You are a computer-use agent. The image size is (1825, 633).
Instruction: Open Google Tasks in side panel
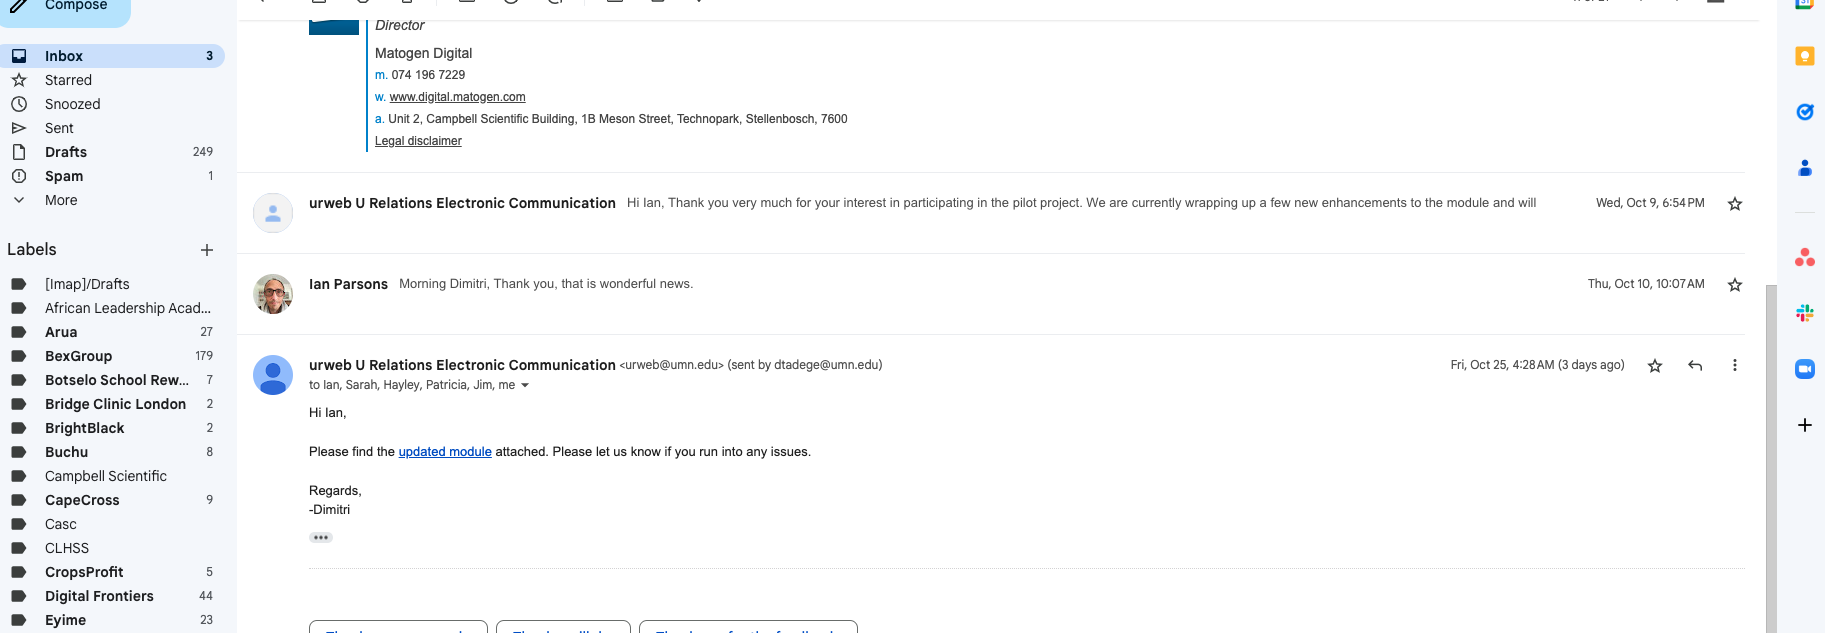[1805, 112]
